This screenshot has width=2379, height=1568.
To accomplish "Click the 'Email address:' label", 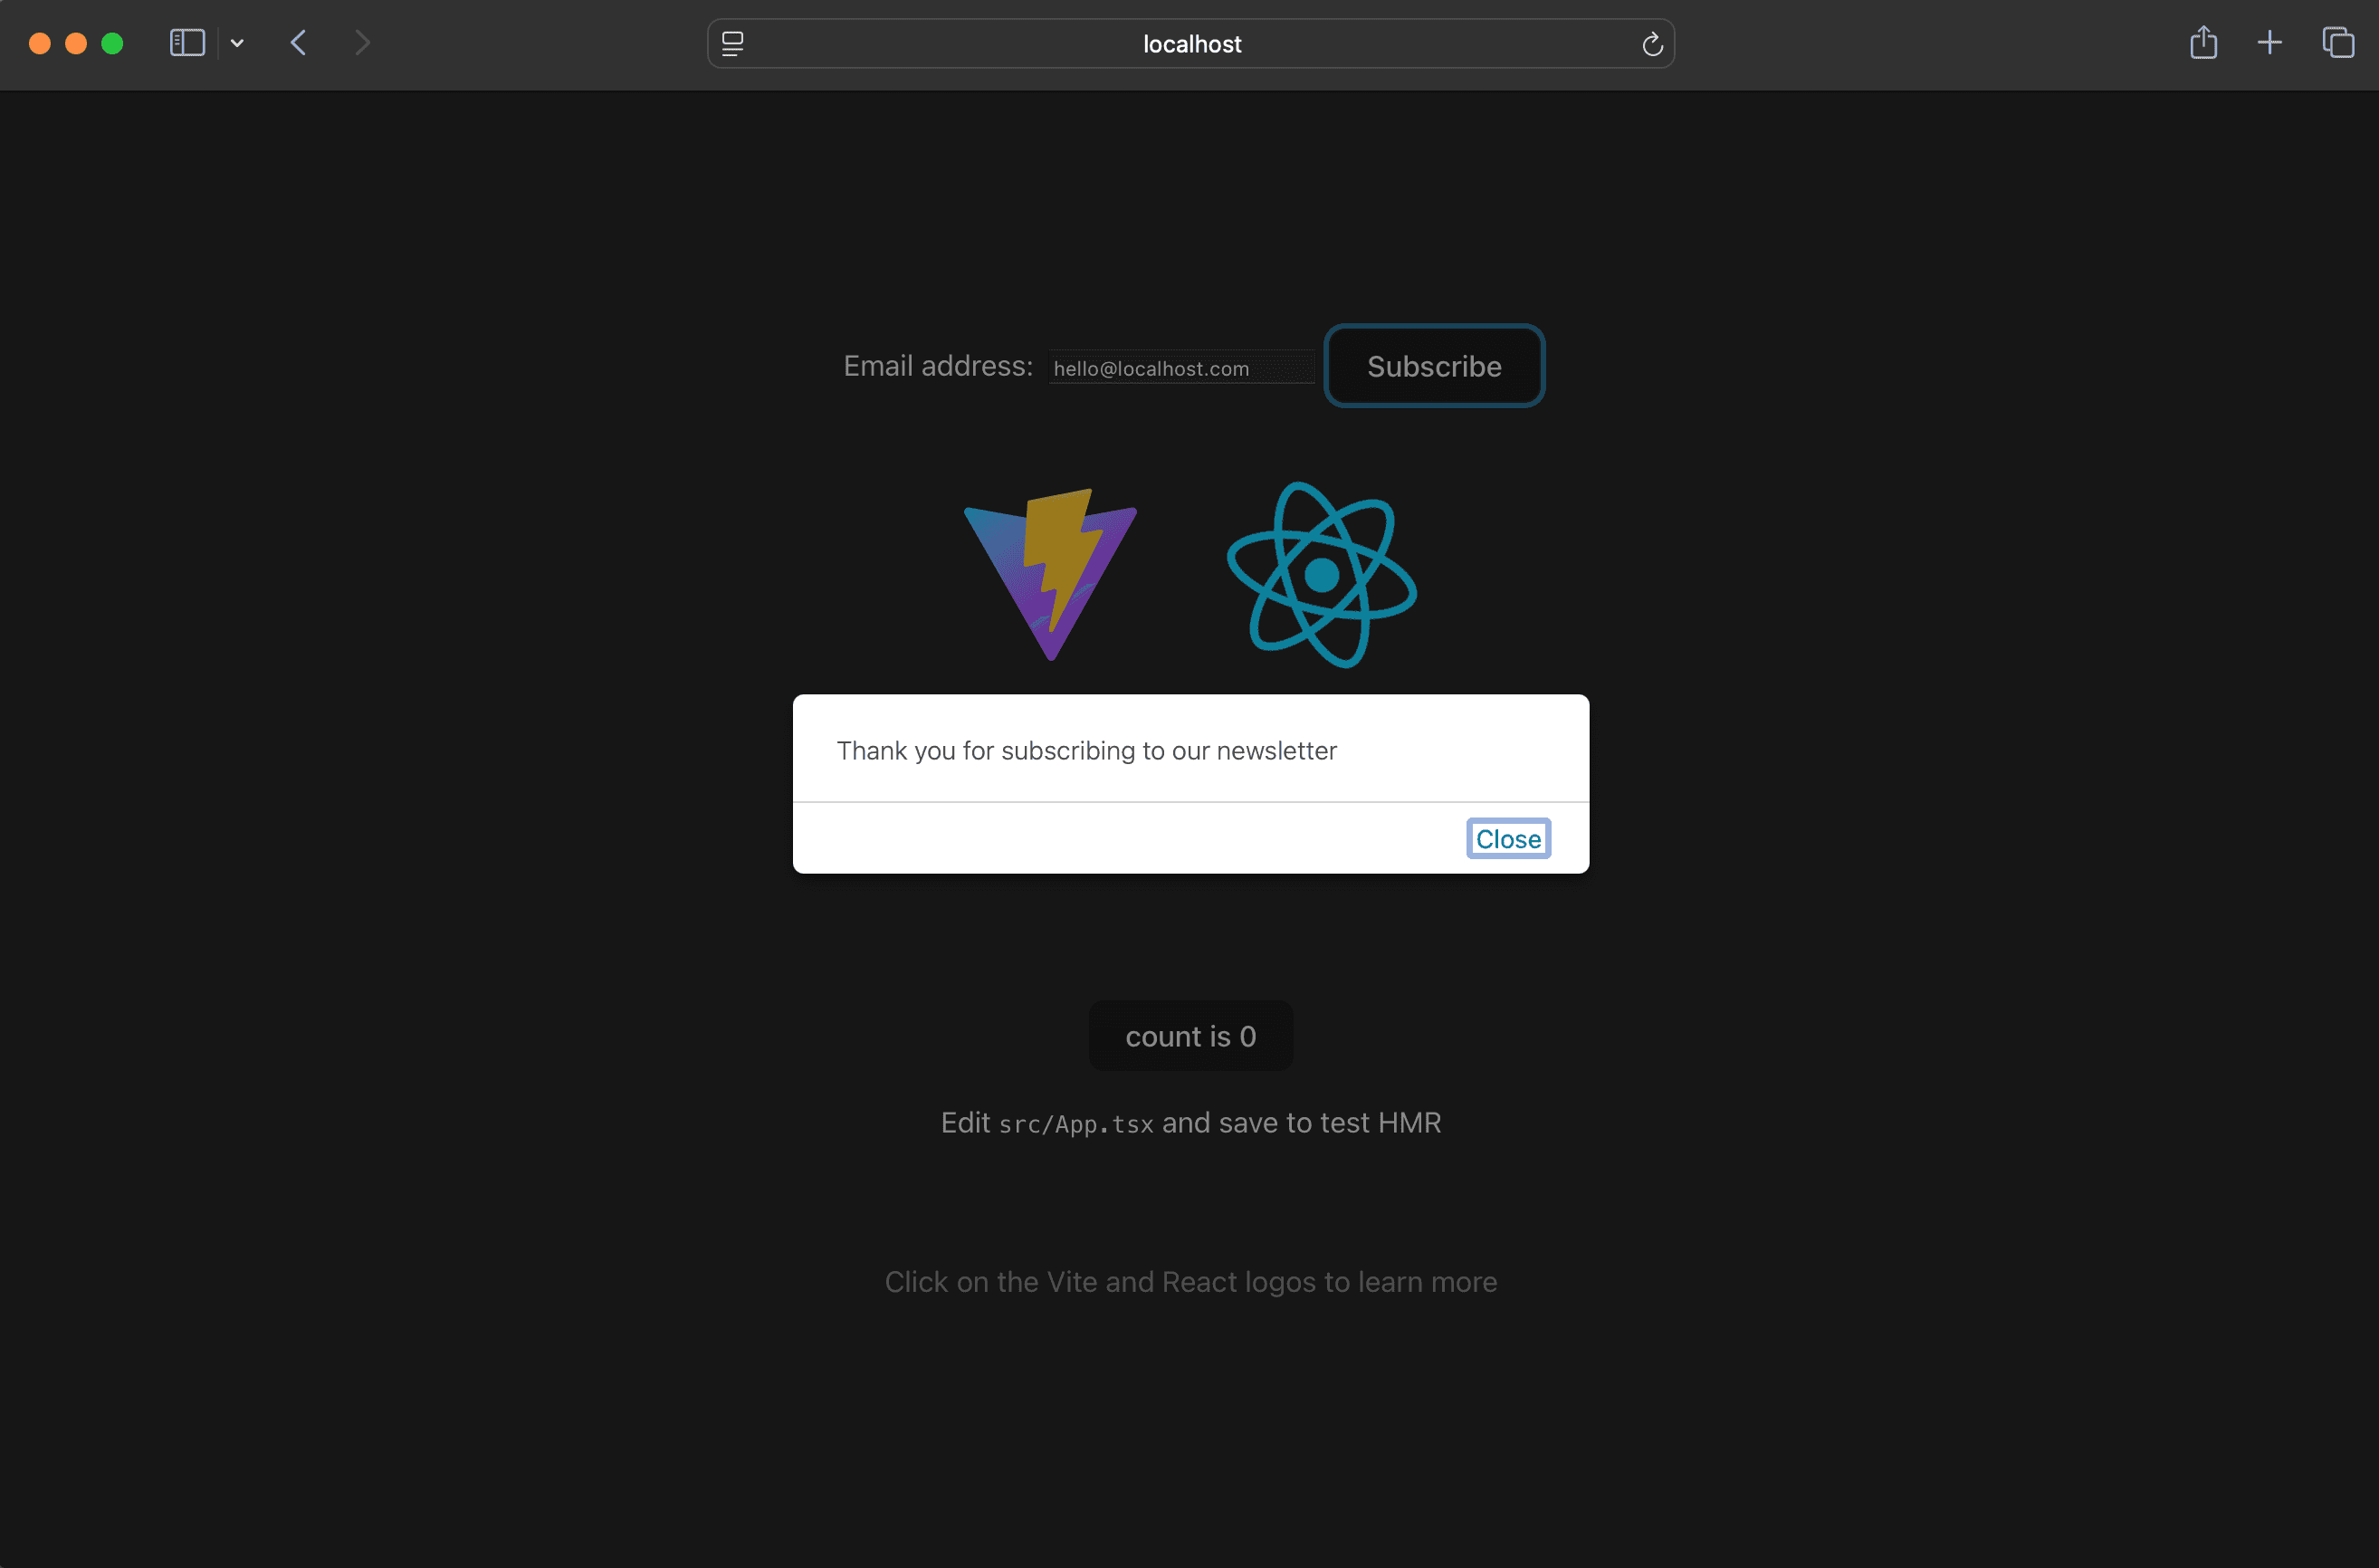I will pyautogui.click(x=937, y=366).
